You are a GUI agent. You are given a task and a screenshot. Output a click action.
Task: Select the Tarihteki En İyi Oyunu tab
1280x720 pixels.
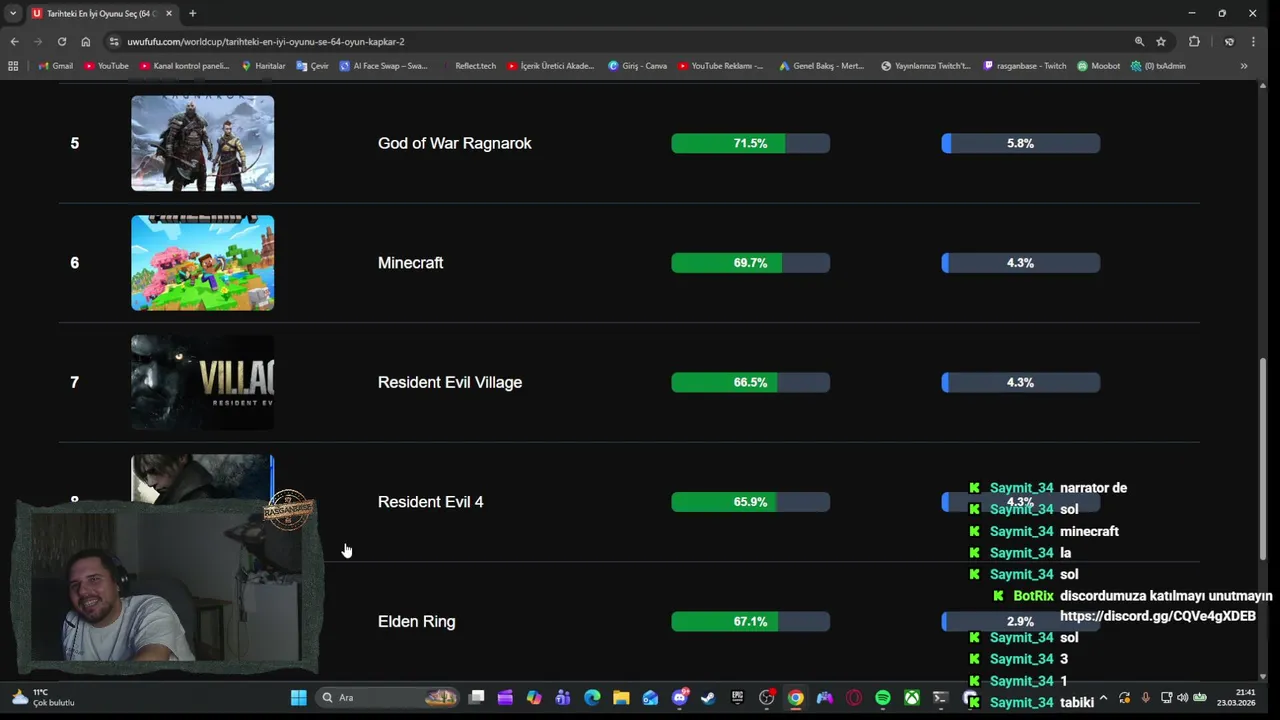click(x=102, y=13)
